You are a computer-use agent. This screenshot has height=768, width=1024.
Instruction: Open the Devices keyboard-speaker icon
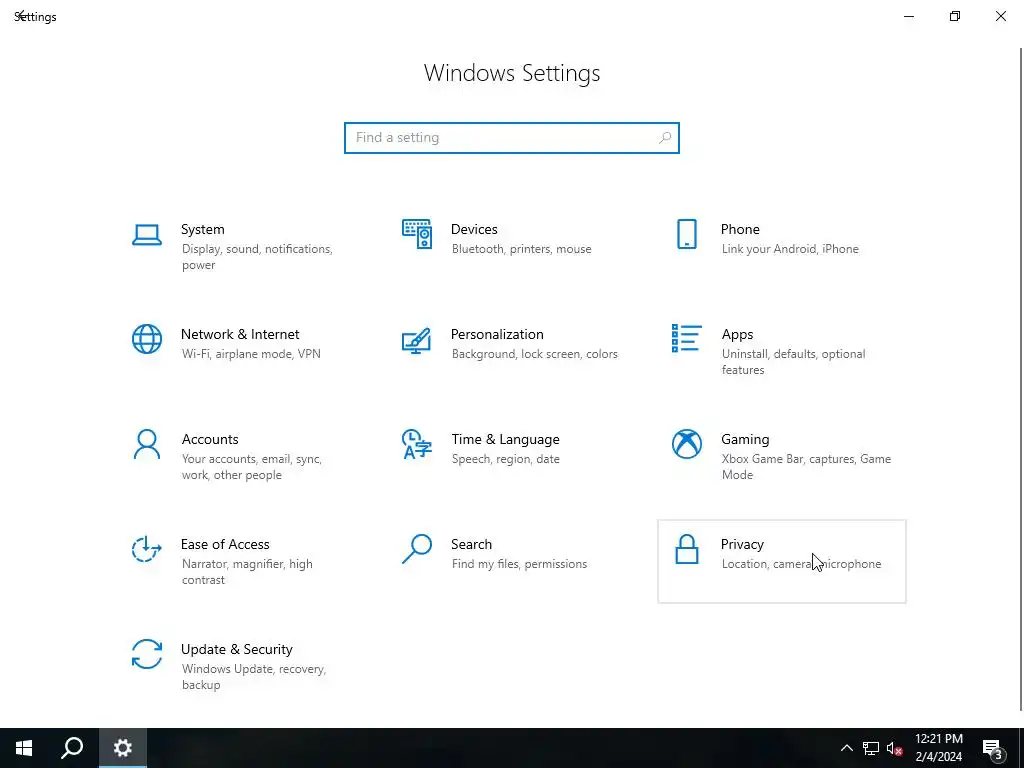click(417, 234)
